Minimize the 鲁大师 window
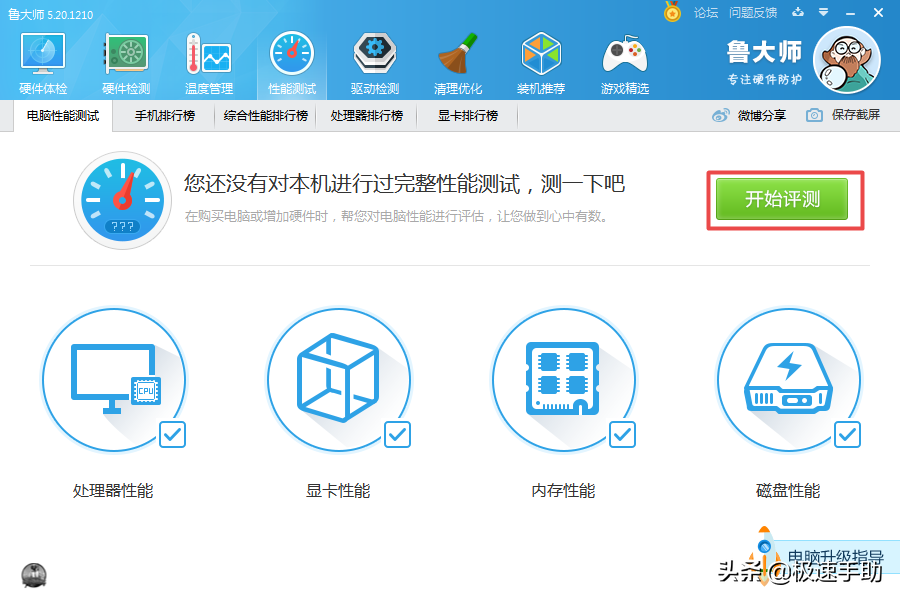Screen dimensions: 900x600 851,13
